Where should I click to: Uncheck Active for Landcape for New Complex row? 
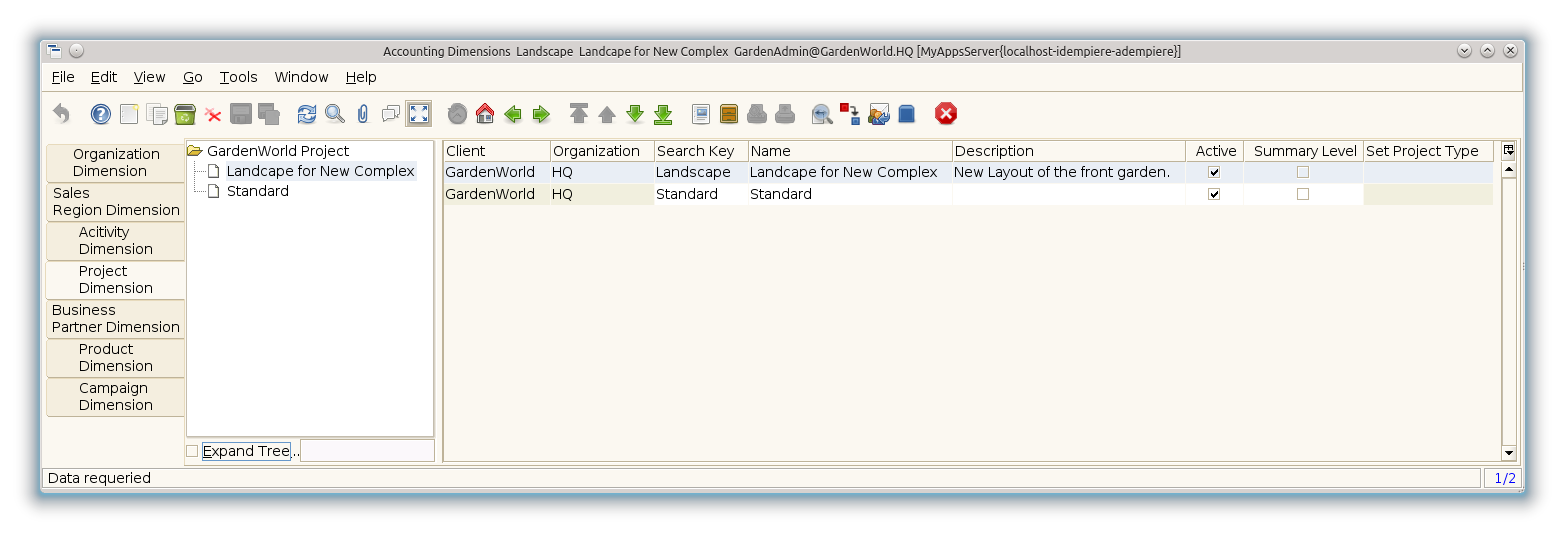[1214, 172]
